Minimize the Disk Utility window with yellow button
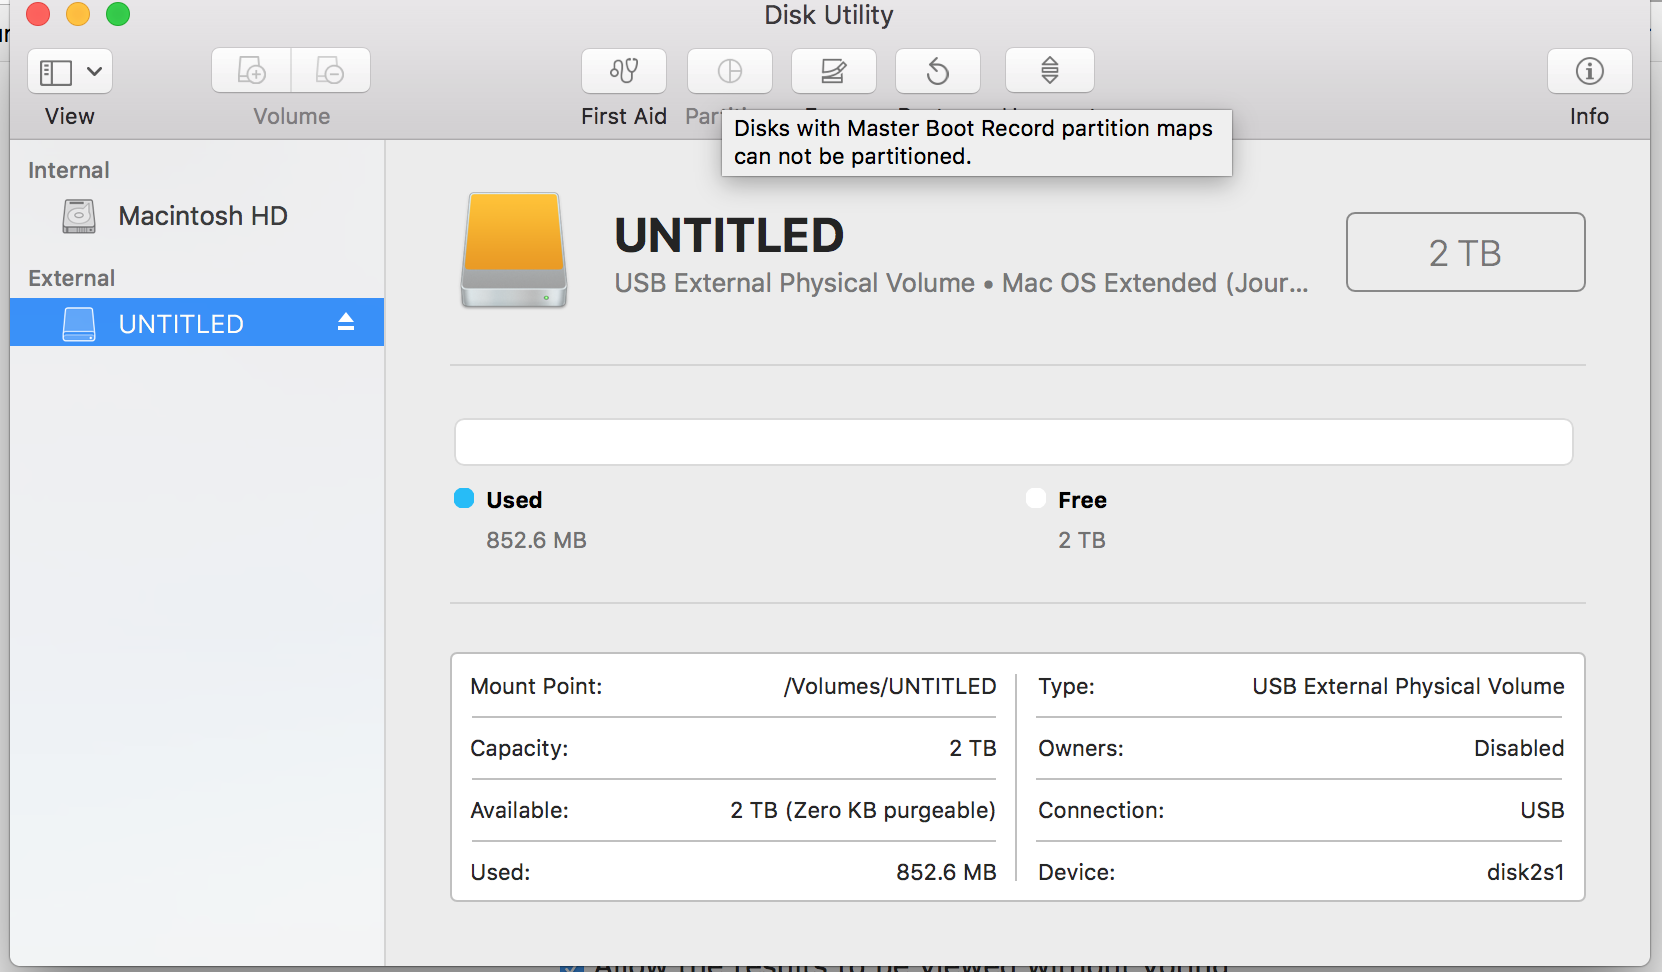The image size is (1662, 972). point(78,14)
